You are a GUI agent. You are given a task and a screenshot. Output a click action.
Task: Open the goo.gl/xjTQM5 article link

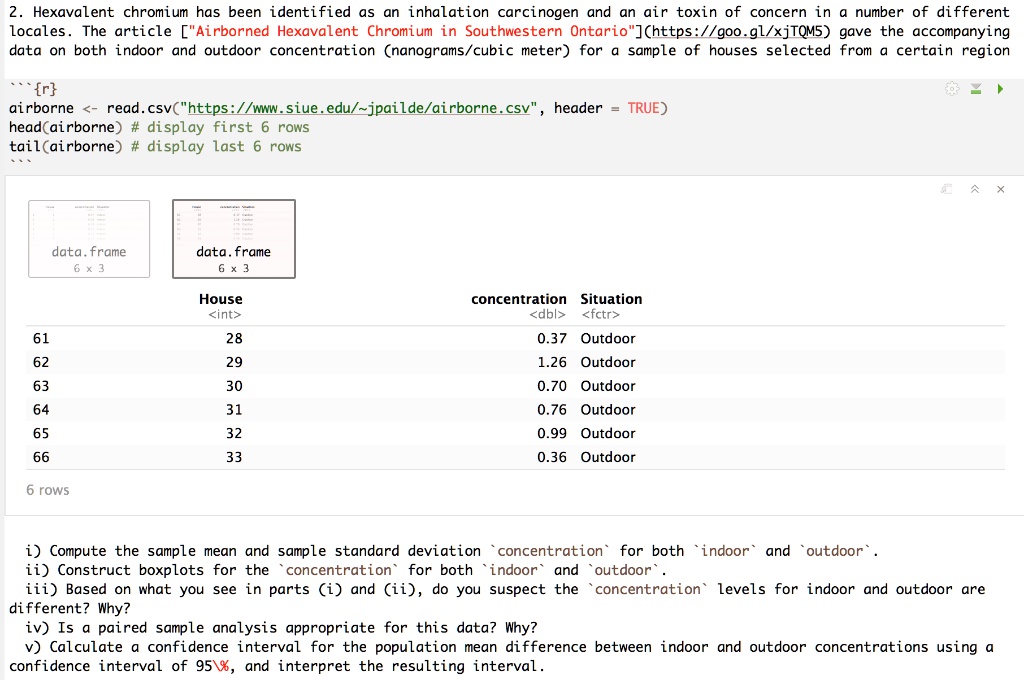pos(737,31)
